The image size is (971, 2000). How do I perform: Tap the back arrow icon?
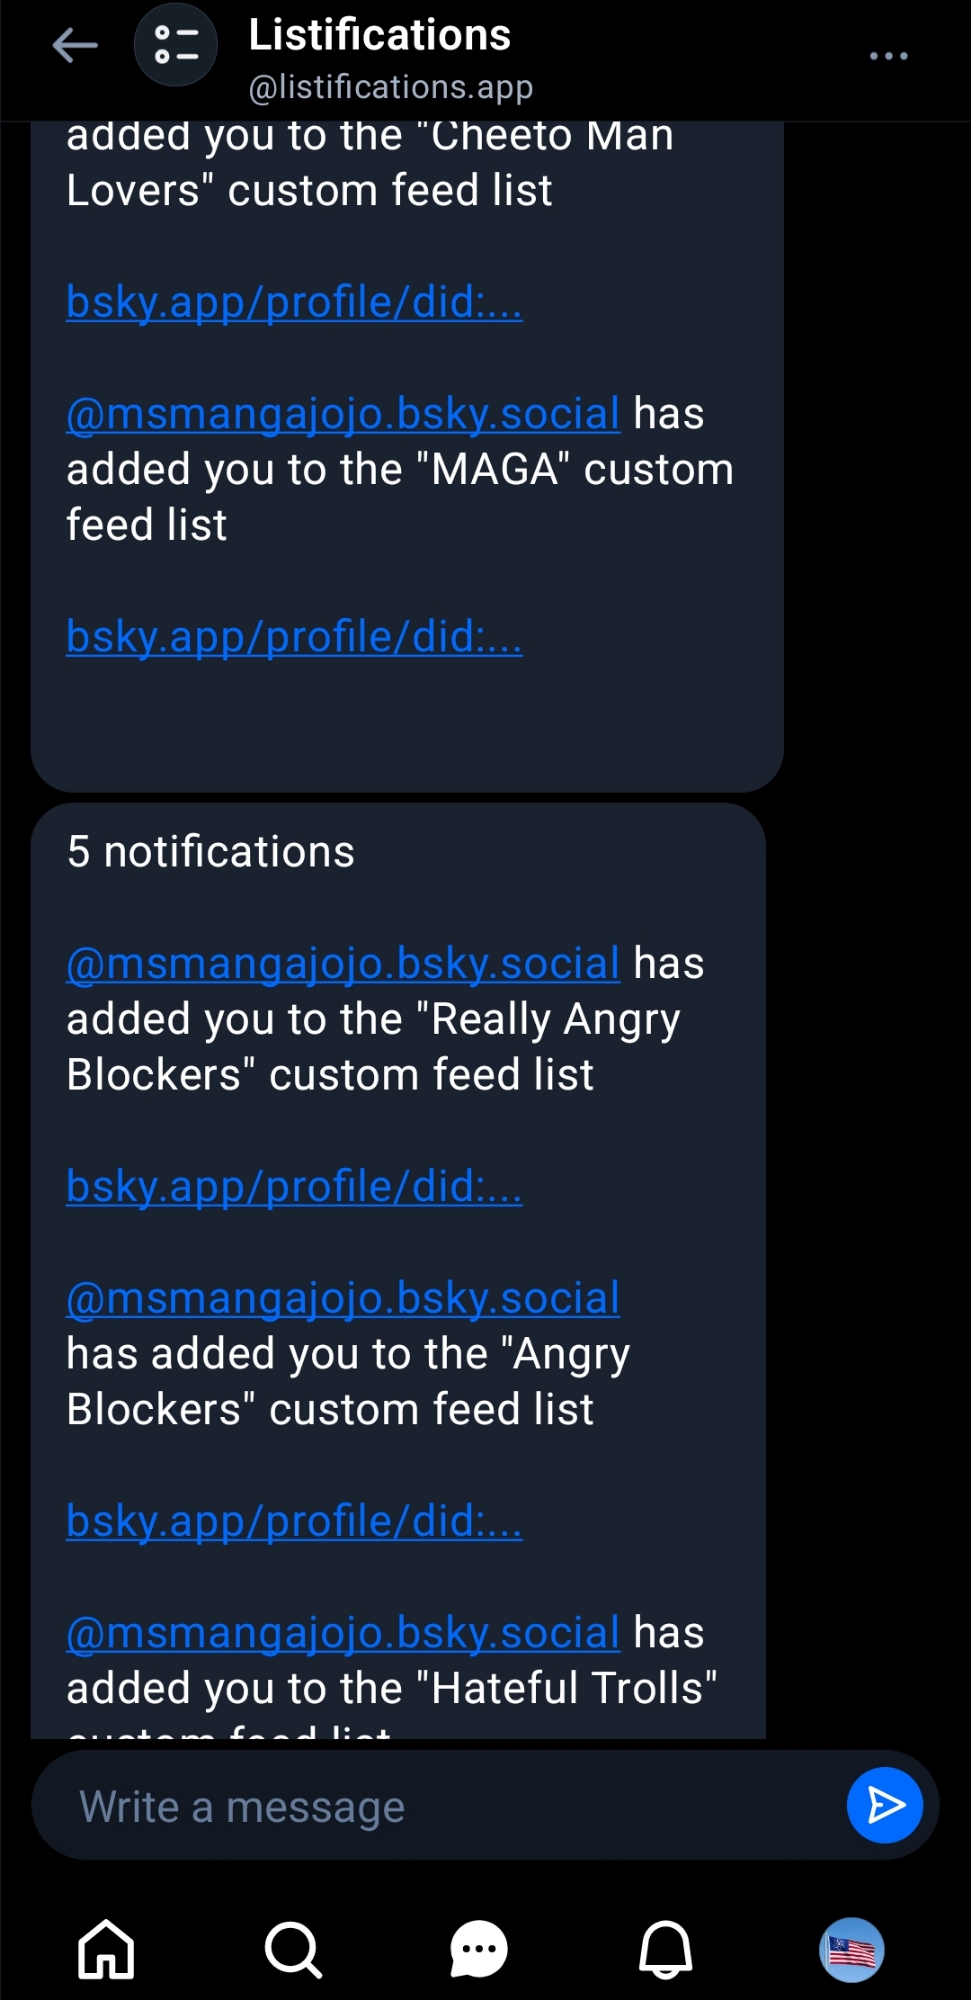coord(75,46)
